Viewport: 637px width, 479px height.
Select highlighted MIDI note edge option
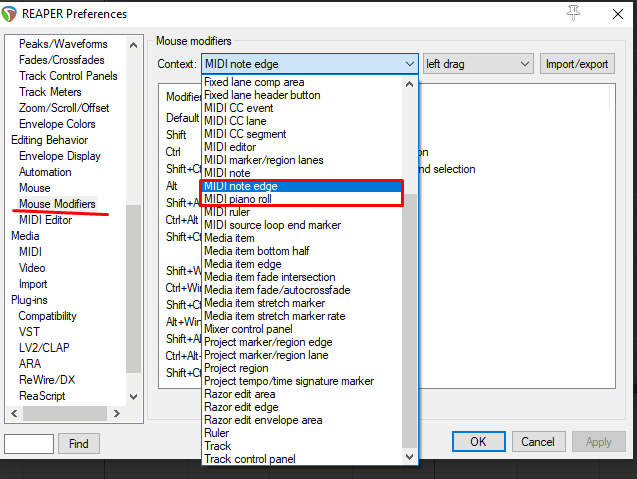(302, 186)
